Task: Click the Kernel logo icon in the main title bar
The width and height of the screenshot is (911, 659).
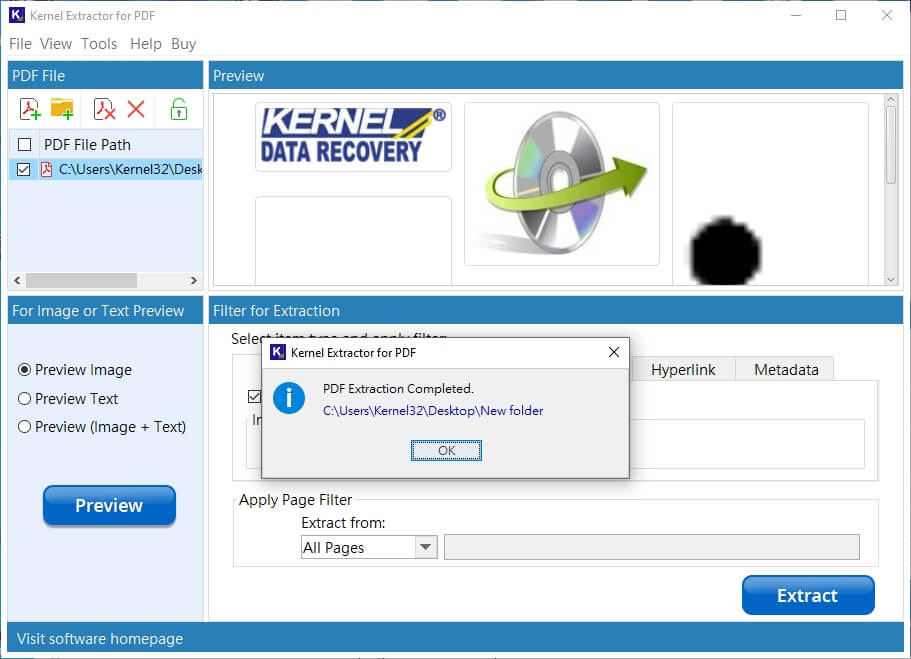Action: point(17,15)
